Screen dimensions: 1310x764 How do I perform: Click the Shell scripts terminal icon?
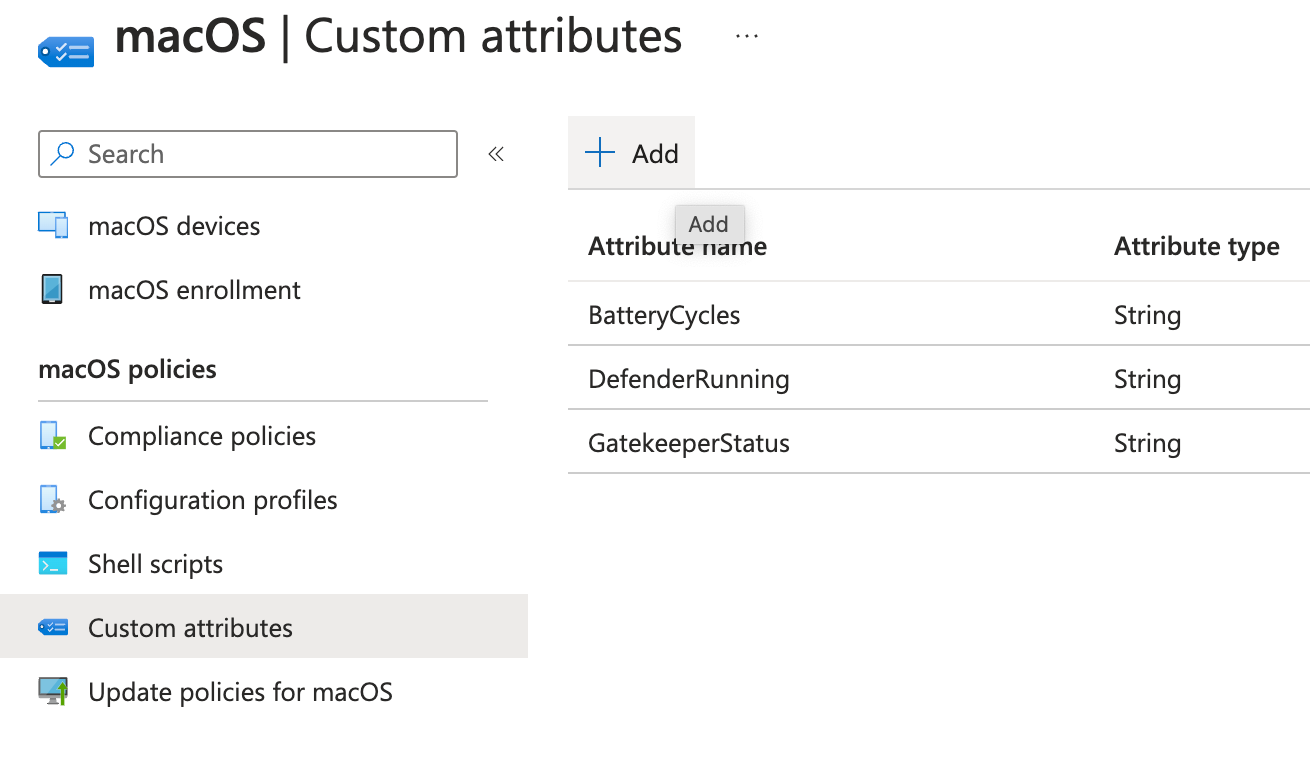(53, 564)
